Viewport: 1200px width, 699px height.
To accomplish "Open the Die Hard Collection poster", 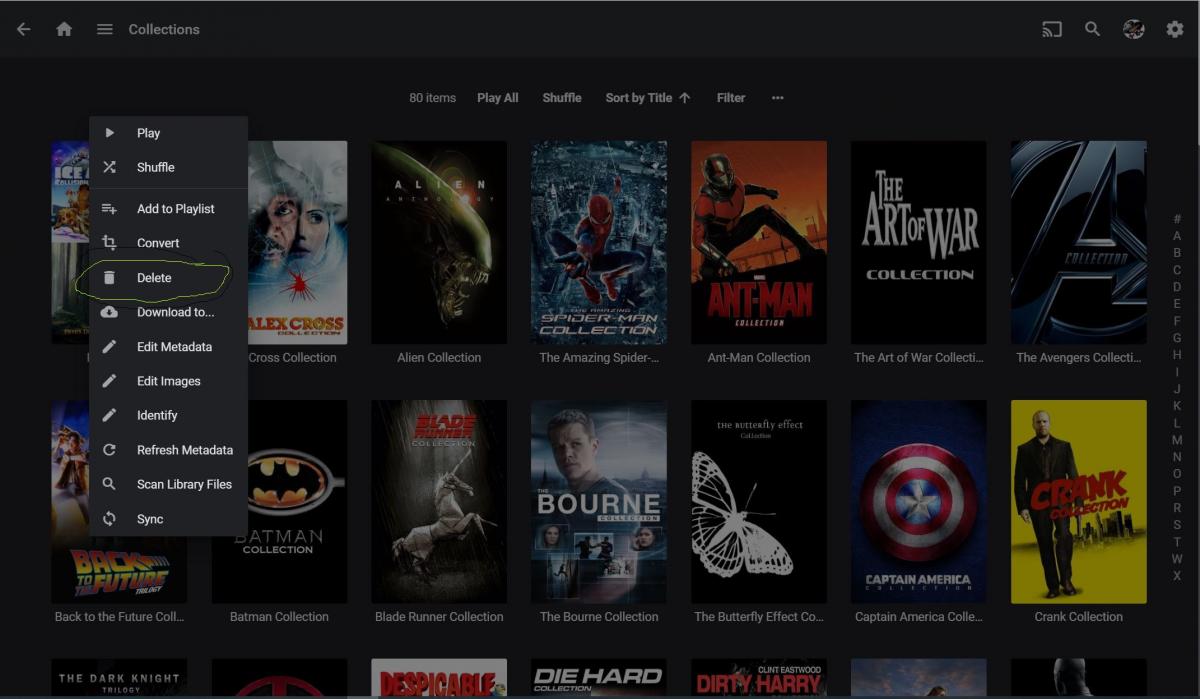I will tap(599, 677).
